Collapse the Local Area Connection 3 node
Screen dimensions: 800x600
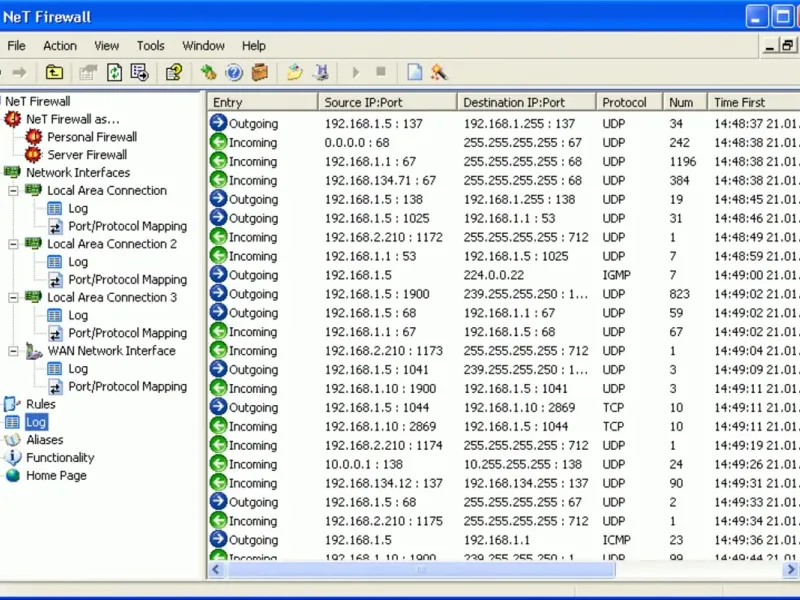tap(13, 297)
